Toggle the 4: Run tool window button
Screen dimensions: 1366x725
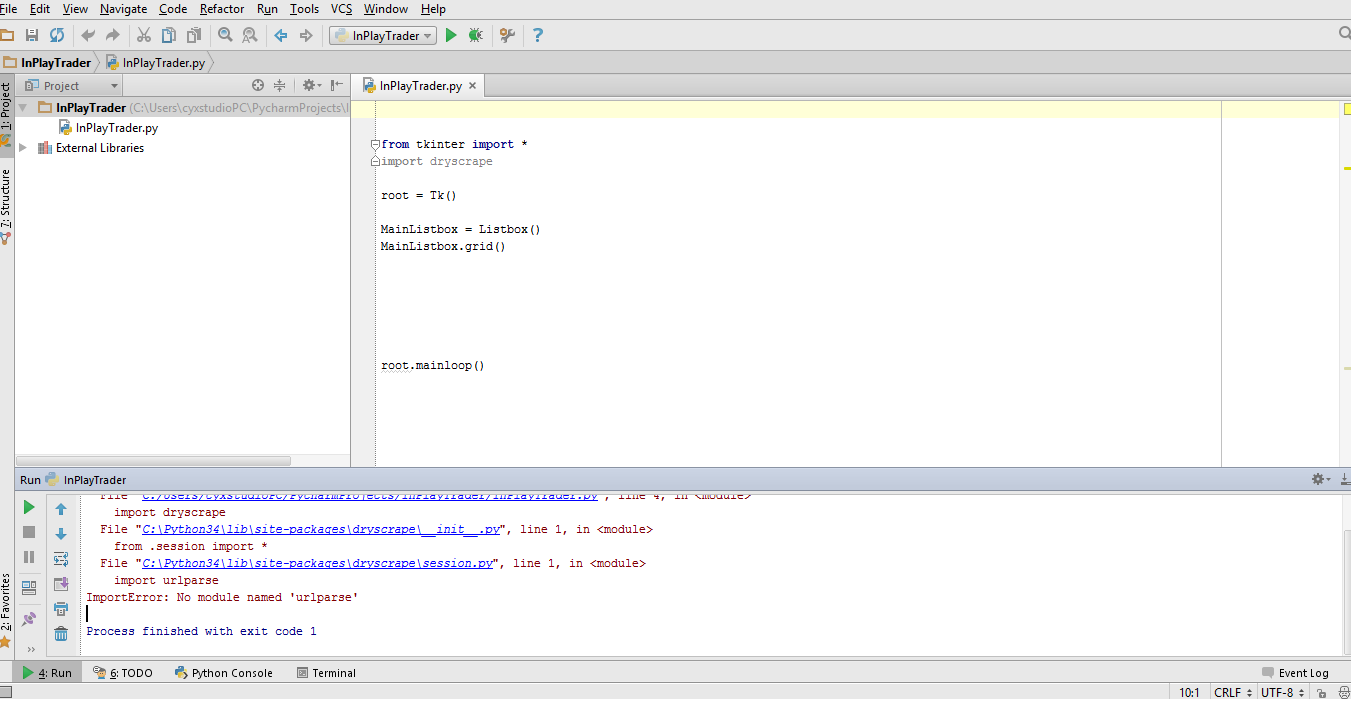tap(47, 673)
